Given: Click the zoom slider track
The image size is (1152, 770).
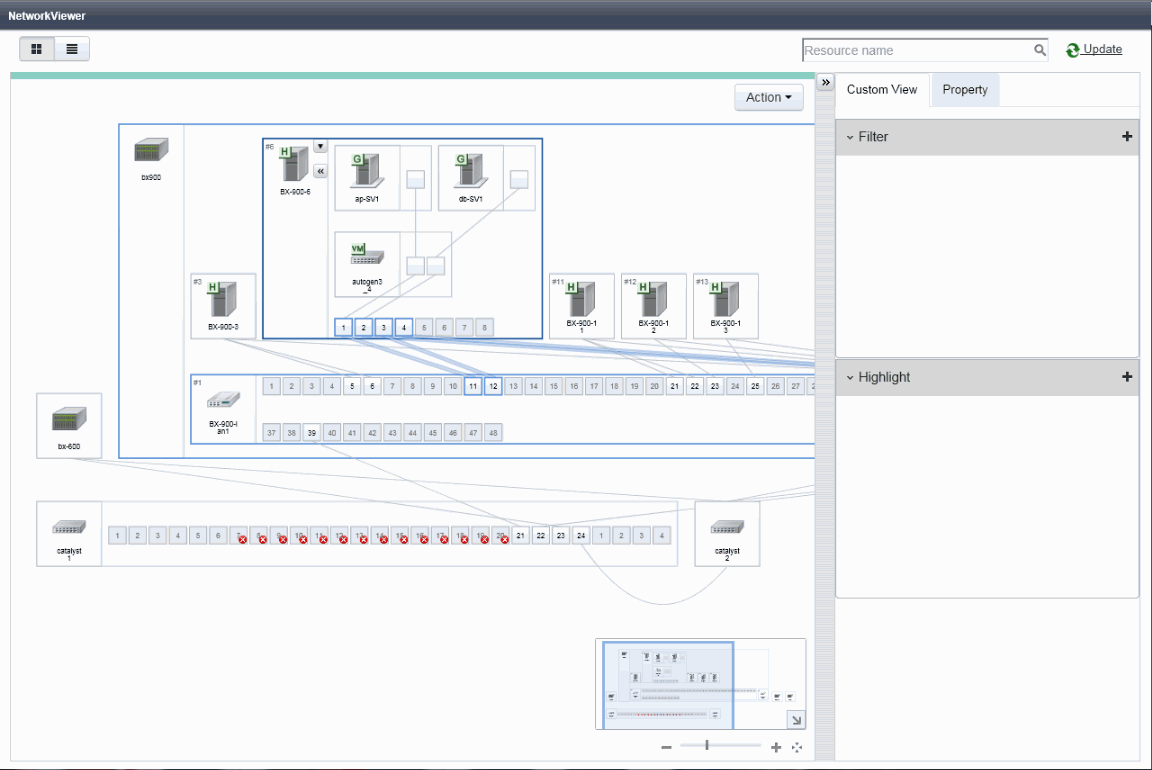Looking at the screenshot, I should tap(720, 746).
